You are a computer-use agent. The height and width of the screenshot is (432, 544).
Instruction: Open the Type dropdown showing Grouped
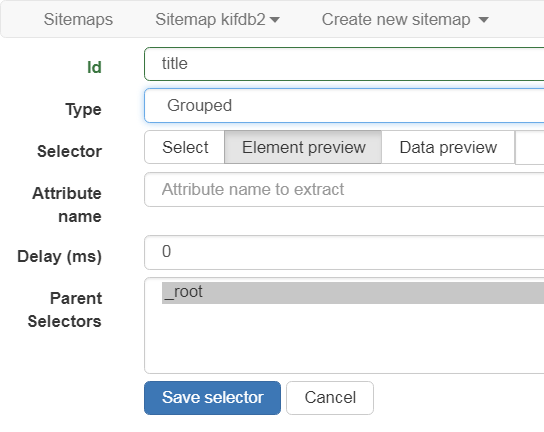[x=344, y=105]
